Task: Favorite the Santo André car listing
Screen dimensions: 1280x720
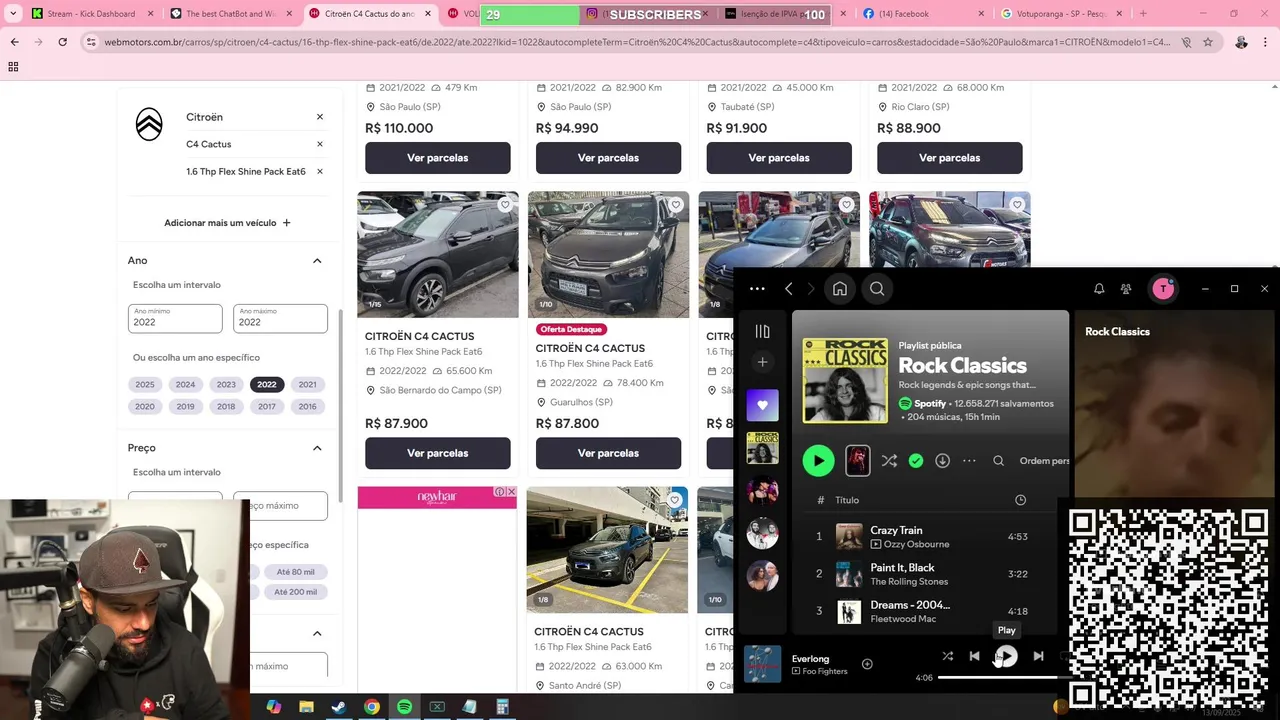Action: 676,500
